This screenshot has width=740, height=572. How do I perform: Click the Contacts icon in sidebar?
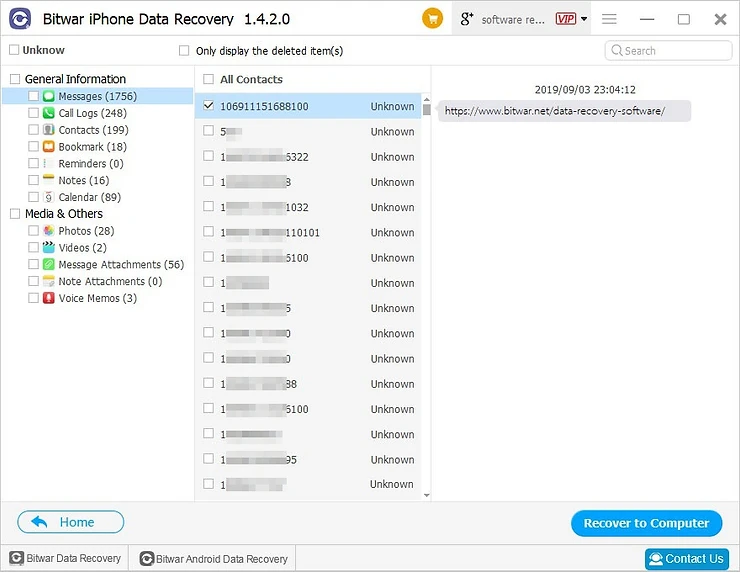[x=49, y=130]
